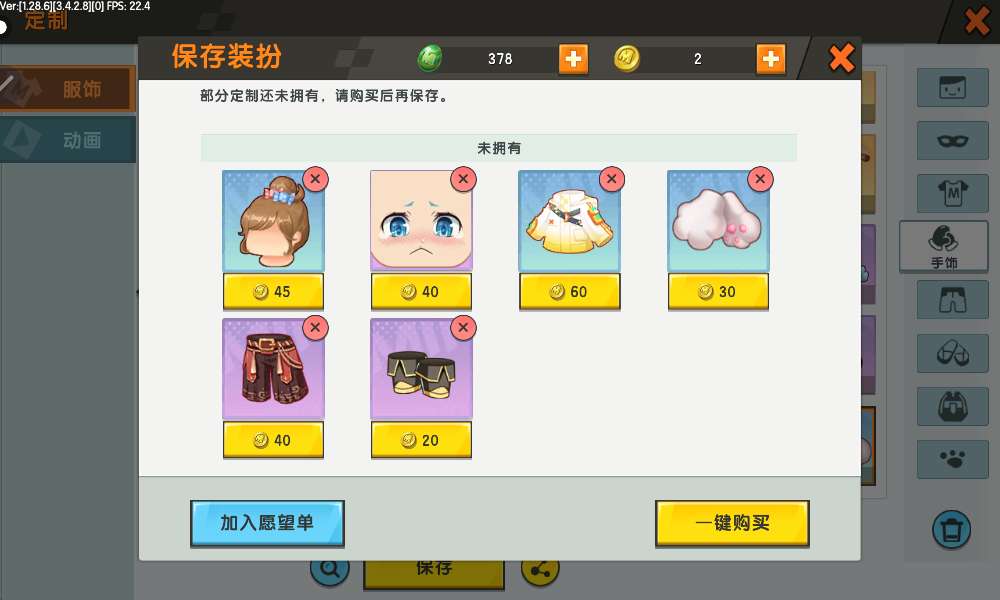Click 加入愿望单 wishlist button
1000x600 pixels.
point(267,523)
